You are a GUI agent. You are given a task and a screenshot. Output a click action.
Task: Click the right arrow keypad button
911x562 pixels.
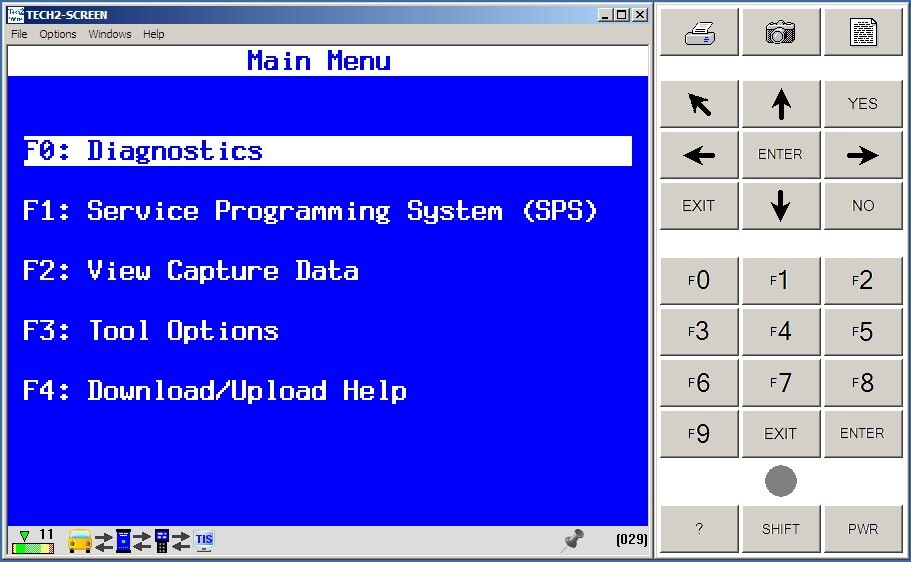[863, 155]
